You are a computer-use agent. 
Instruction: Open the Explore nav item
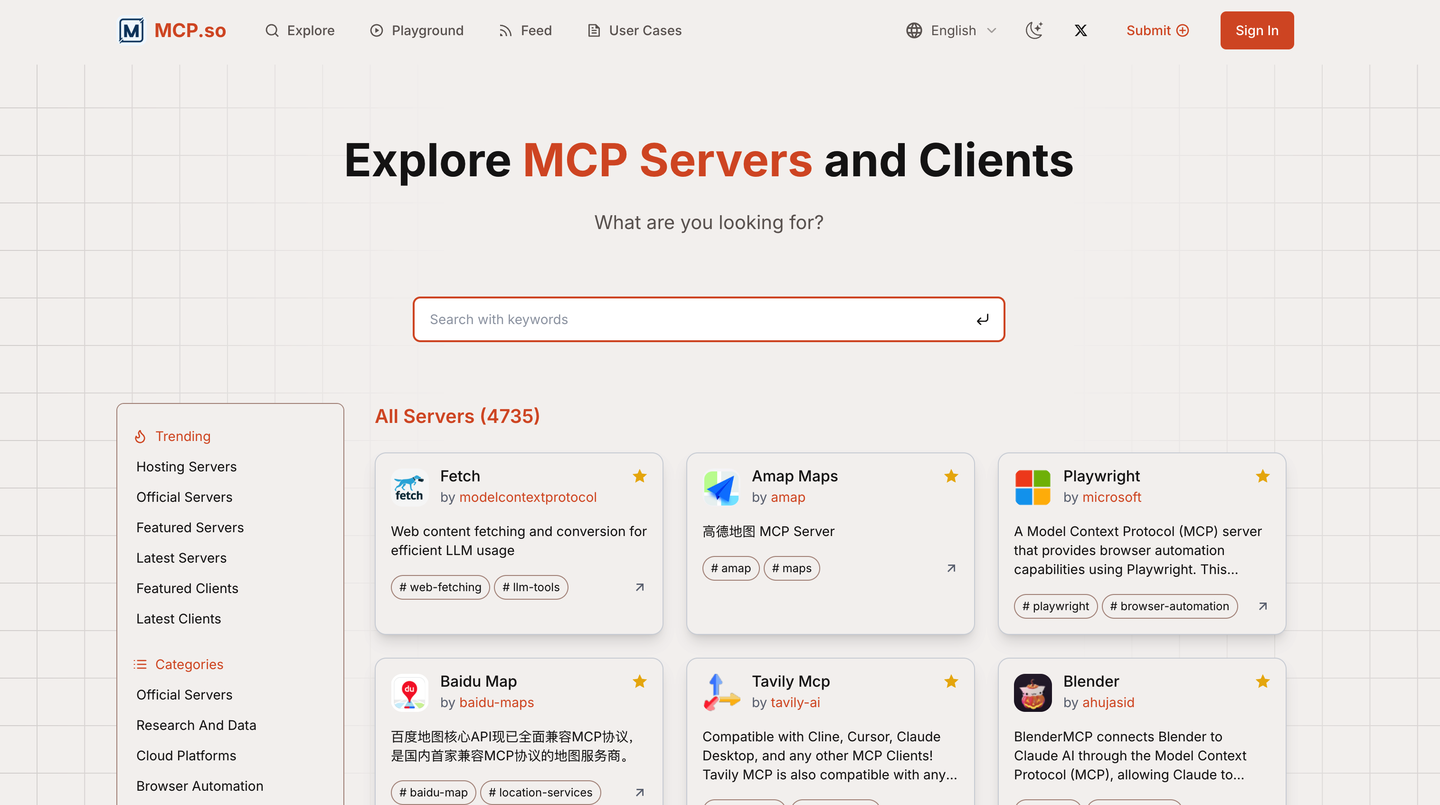(x=300, y=31)
